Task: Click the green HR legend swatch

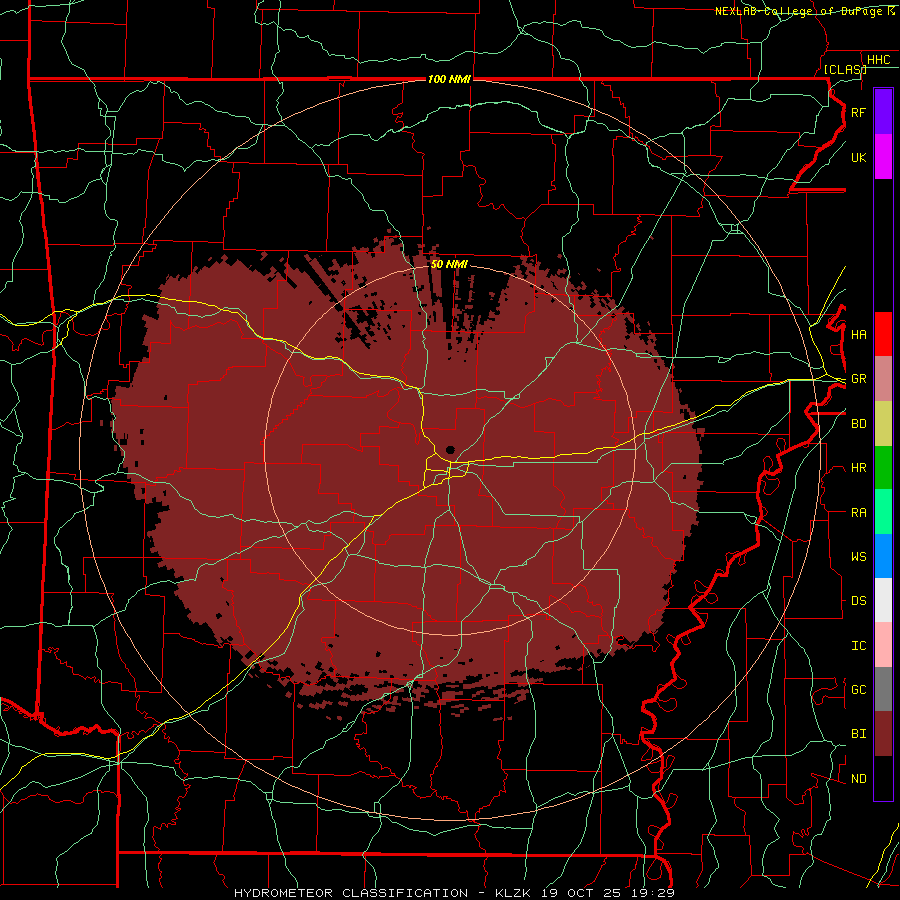Action: [883, 468]
